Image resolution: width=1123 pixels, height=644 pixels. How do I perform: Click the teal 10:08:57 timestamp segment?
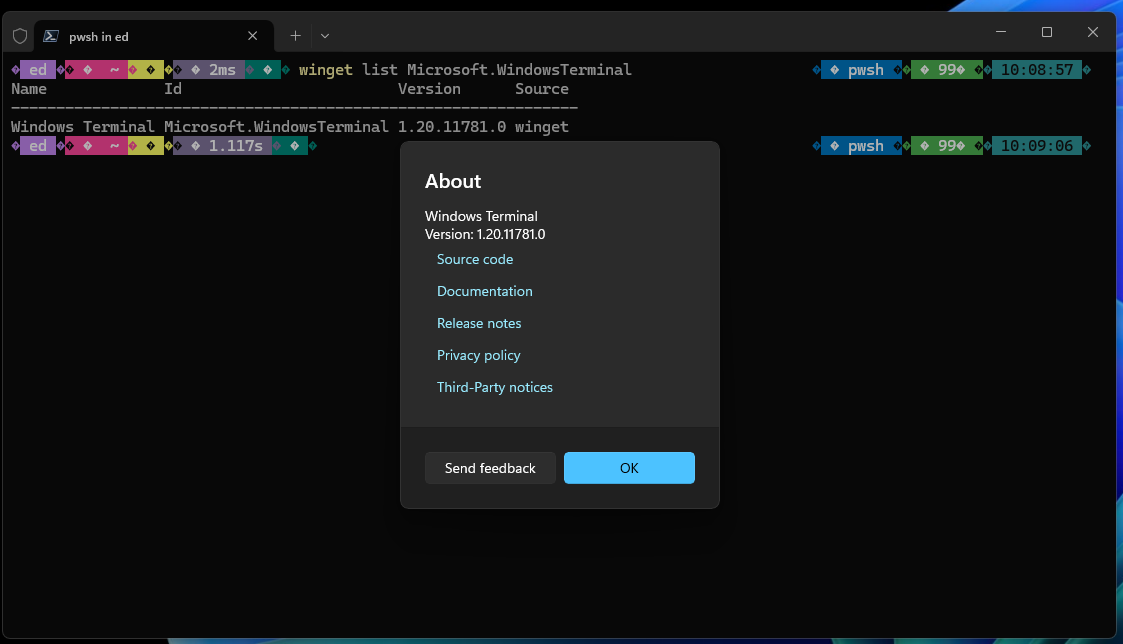[1038, 69]
